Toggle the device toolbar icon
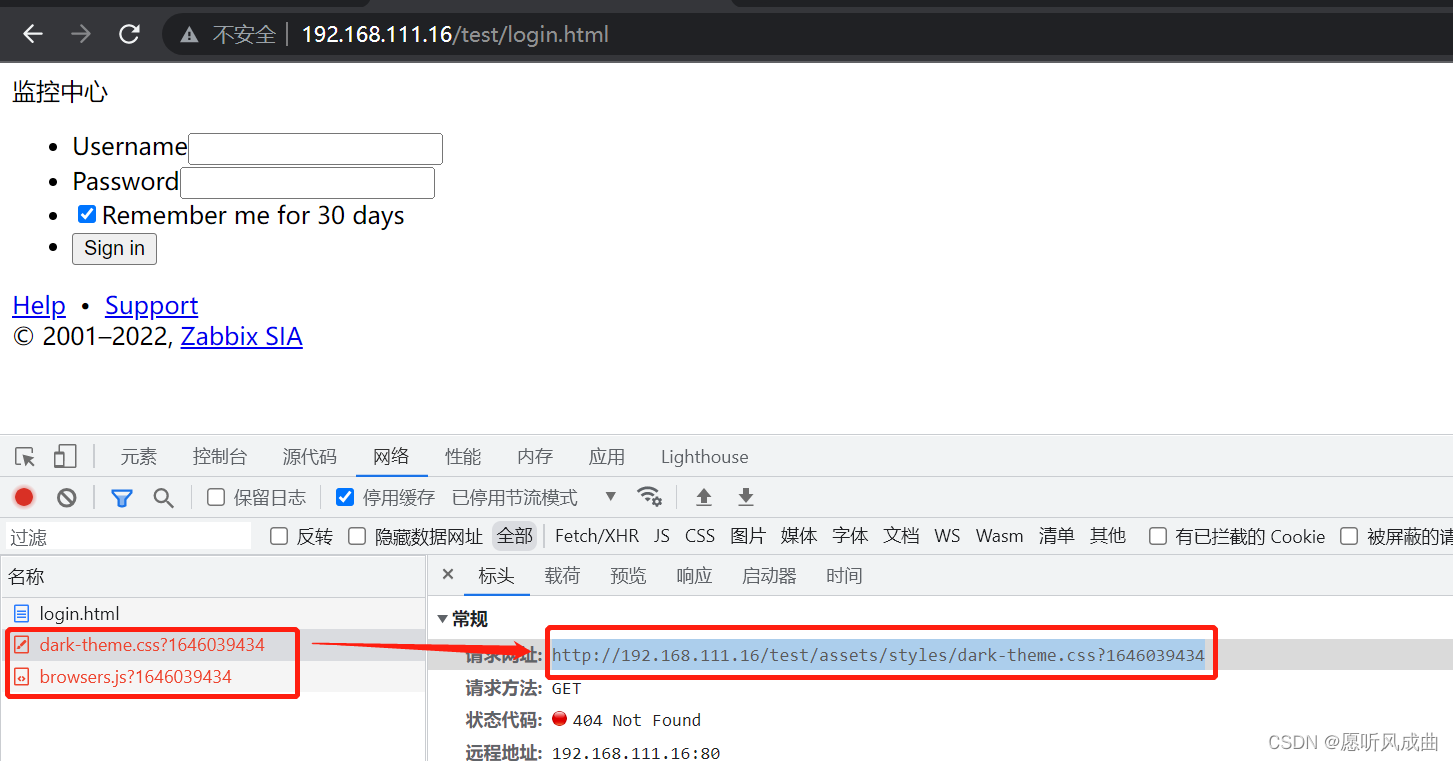The width and height of the screenshot is (1453, 761). [65, 457]
